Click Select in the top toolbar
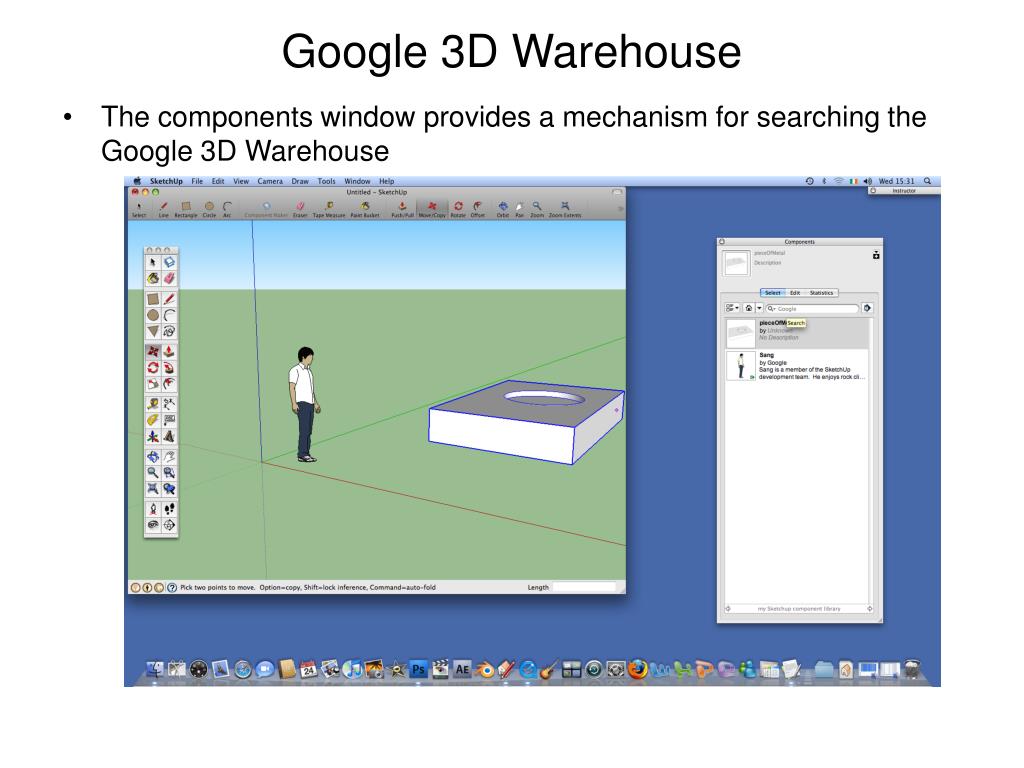The image size is (1024, 768). [139, 209]
